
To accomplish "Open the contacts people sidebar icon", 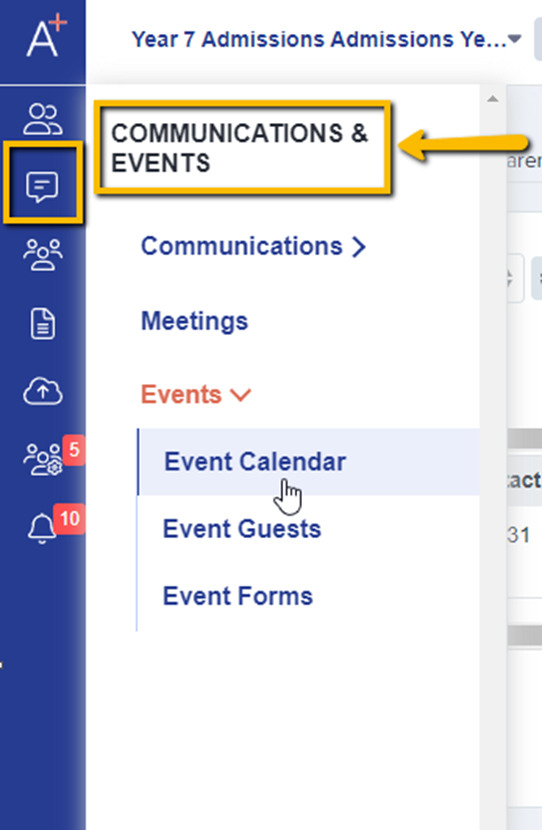I will coord(42,119).
